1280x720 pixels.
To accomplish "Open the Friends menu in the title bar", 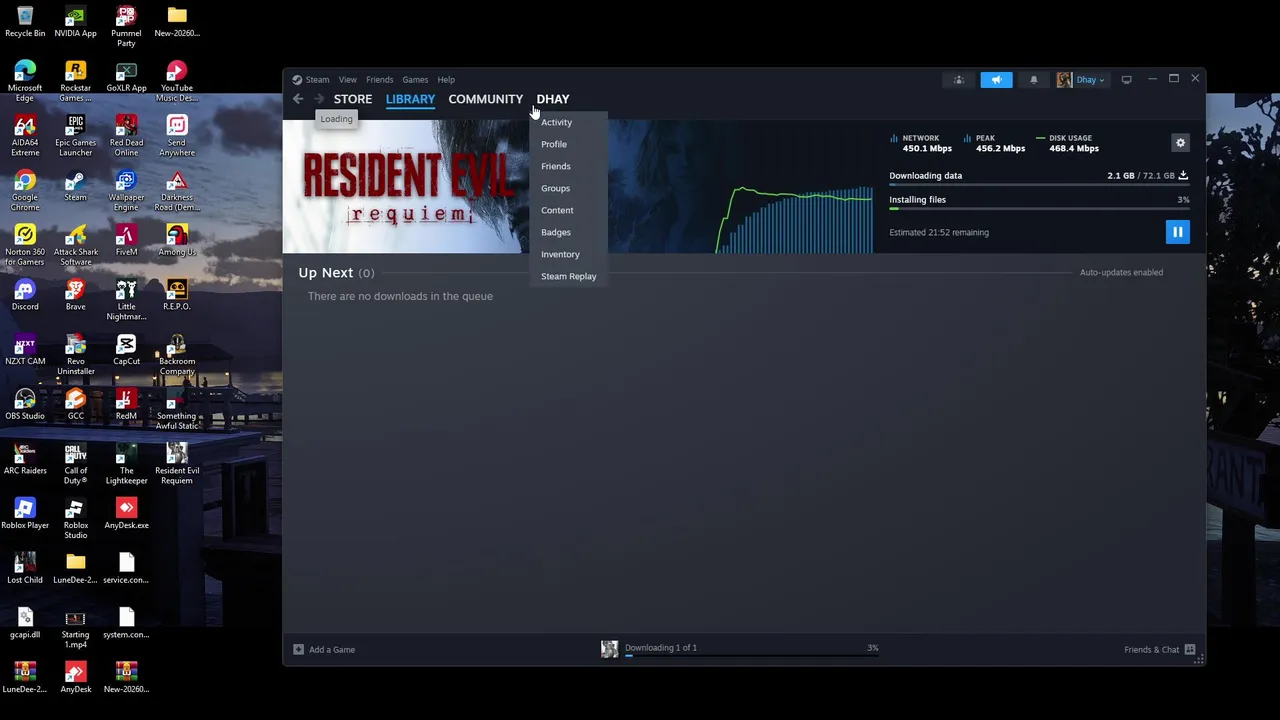I will 379,80.
